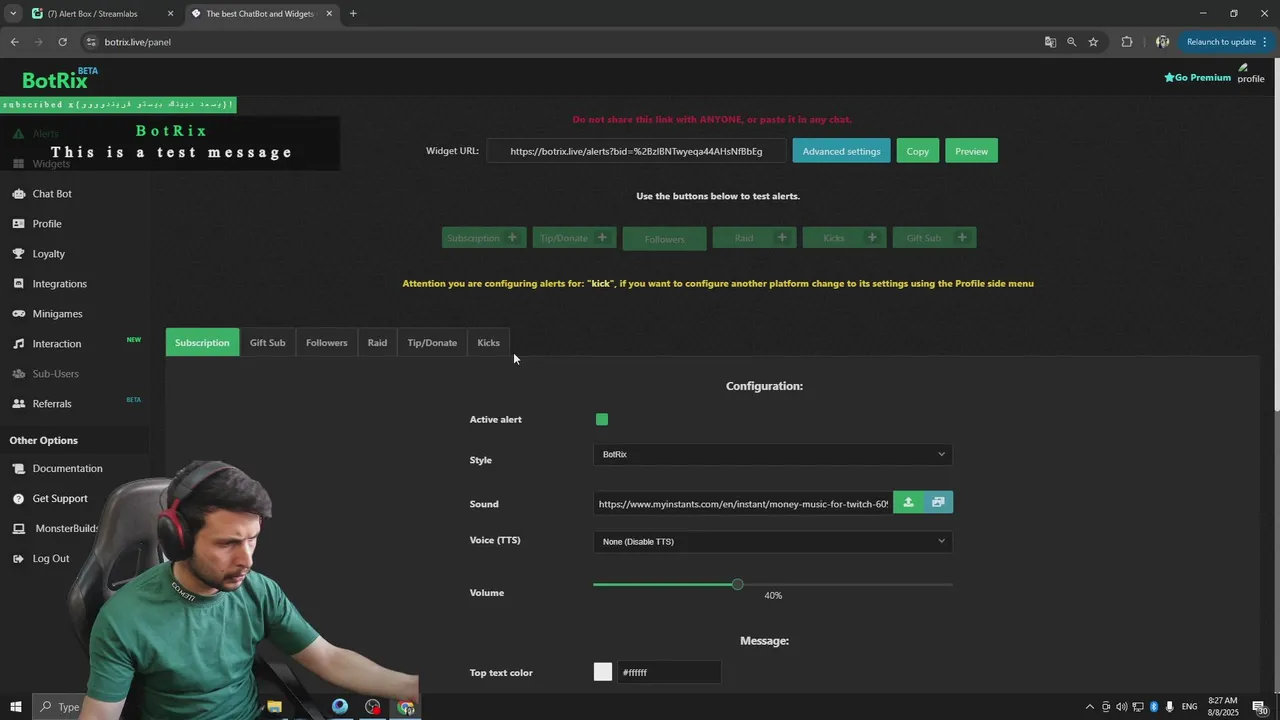
Task: Test the Tip/Donate alert button
Action: point(574,238)
